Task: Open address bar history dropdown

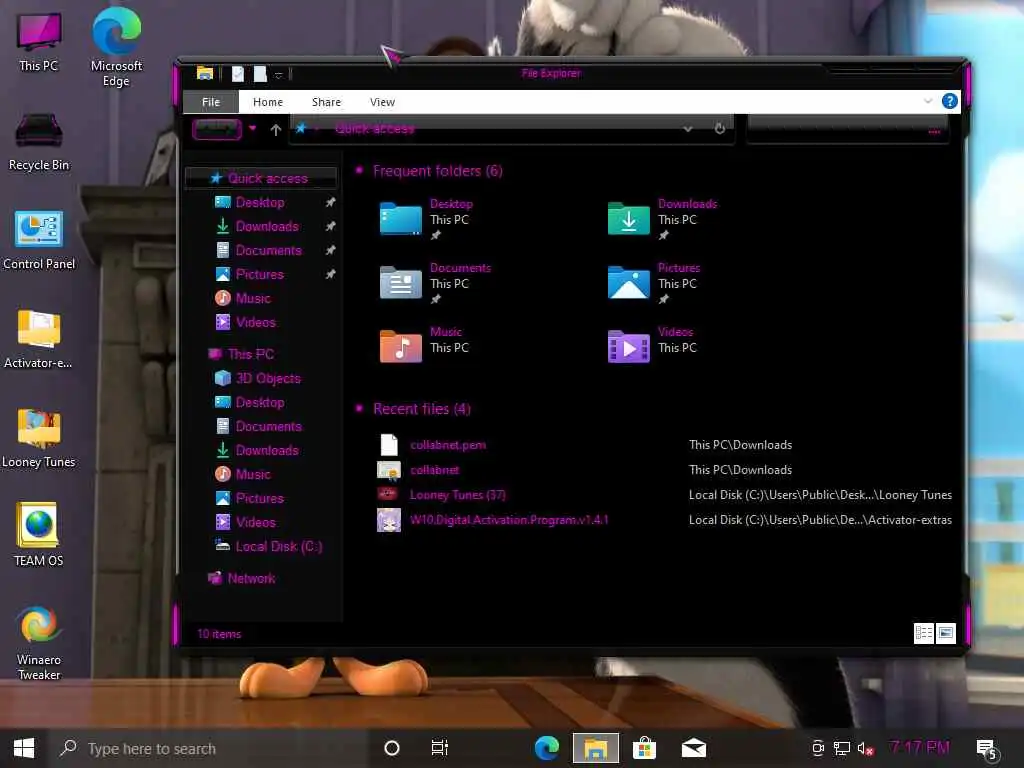Action: 688,129
